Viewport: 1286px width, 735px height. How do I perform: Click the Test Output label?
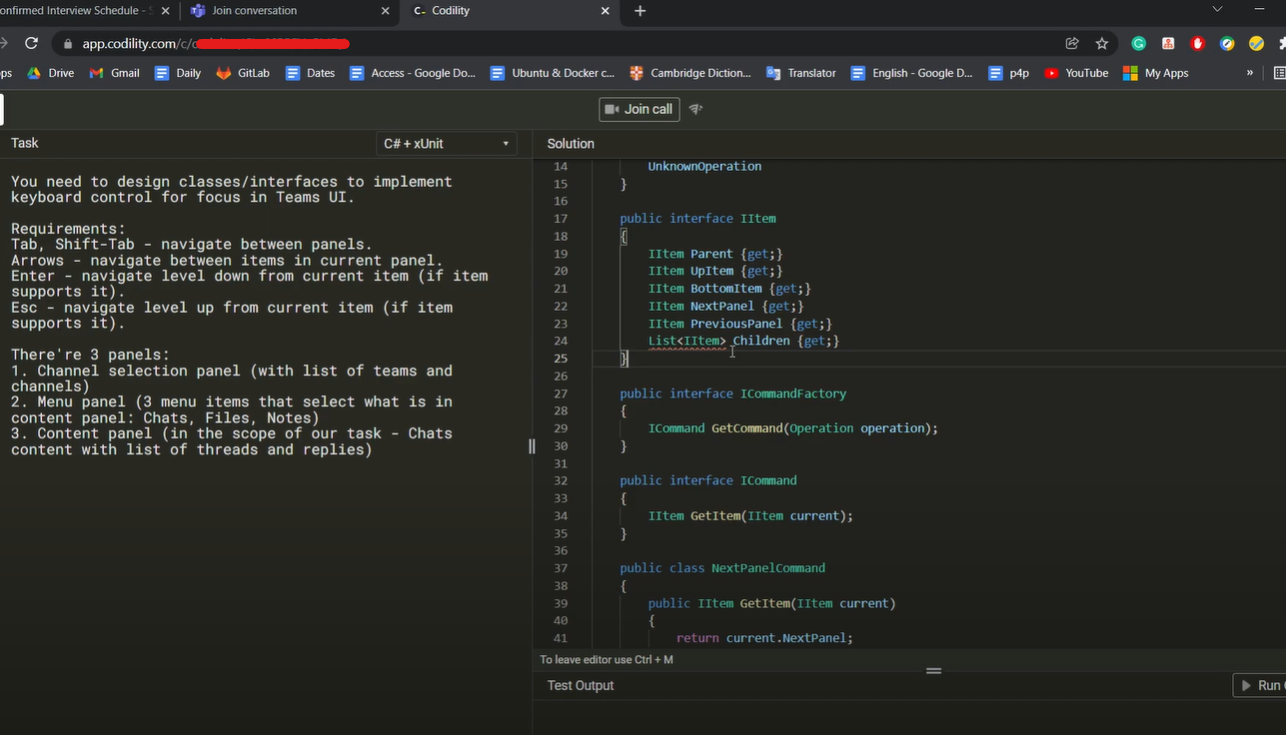(x=580, y=685)
